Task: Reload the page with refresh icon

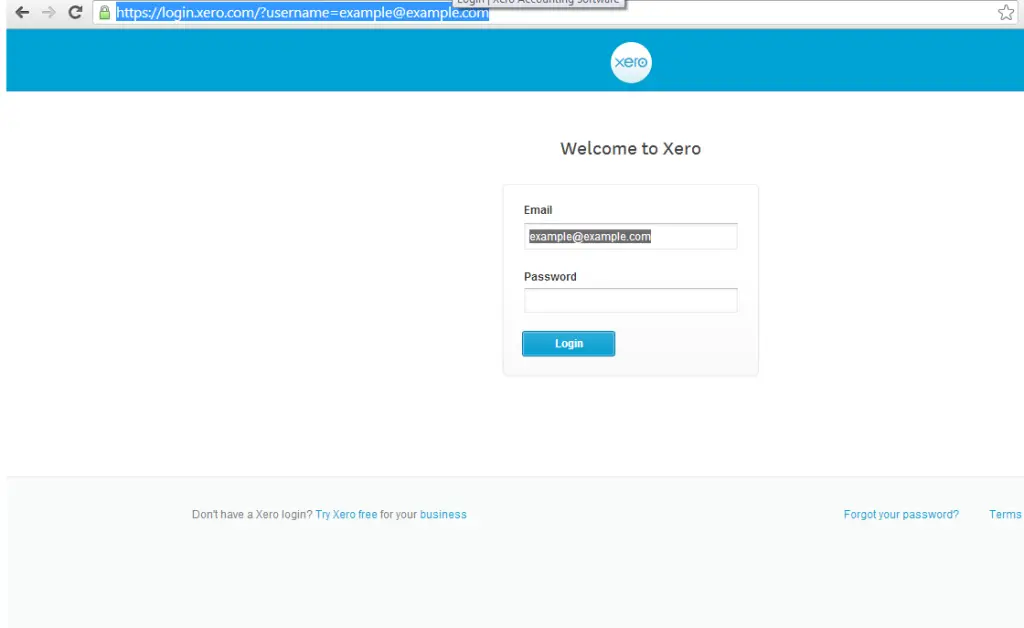Action: coord(75,12)
